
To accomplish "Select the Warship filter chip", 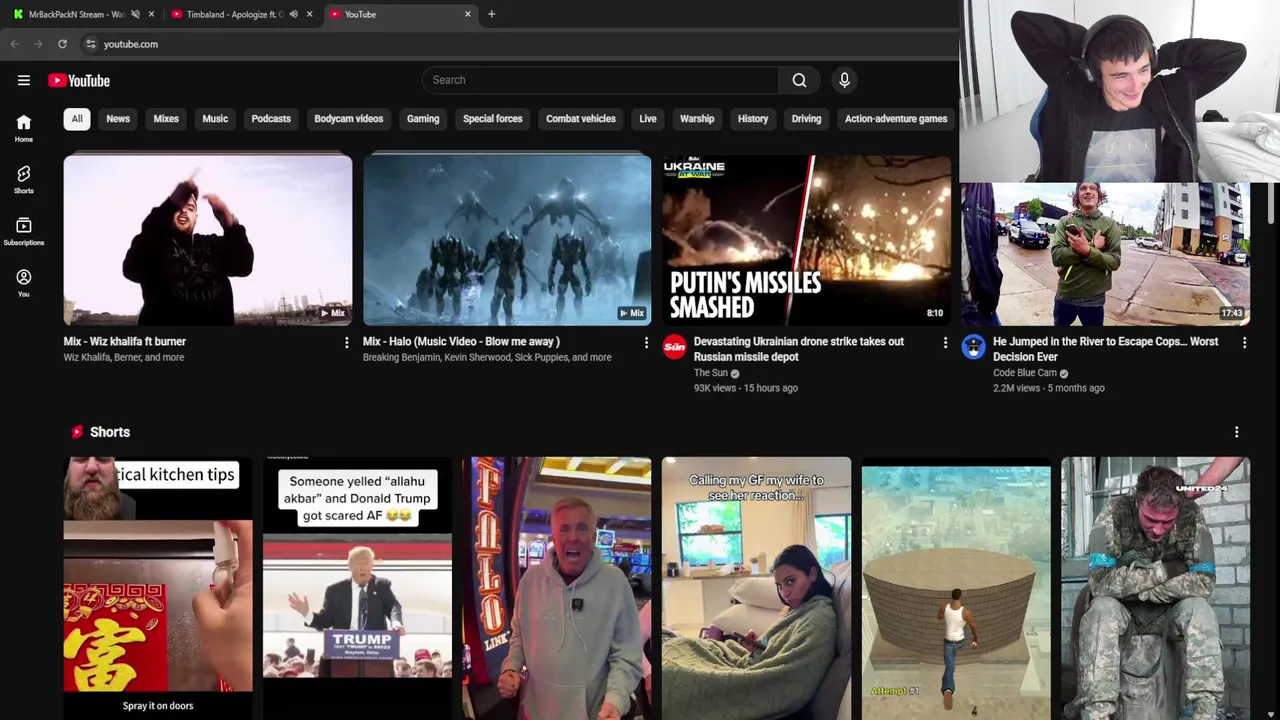I will pos(697,119).
